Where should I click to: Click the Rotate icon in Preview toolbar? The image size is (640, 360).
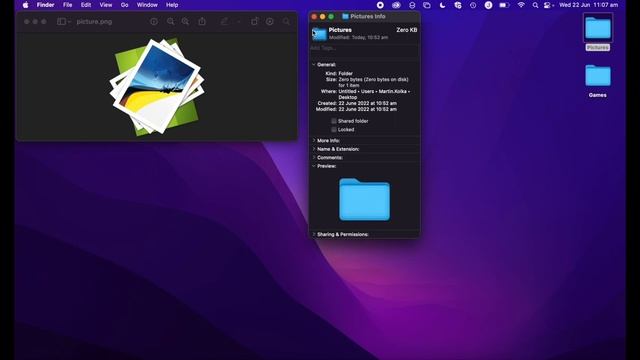tap(255, 21)
